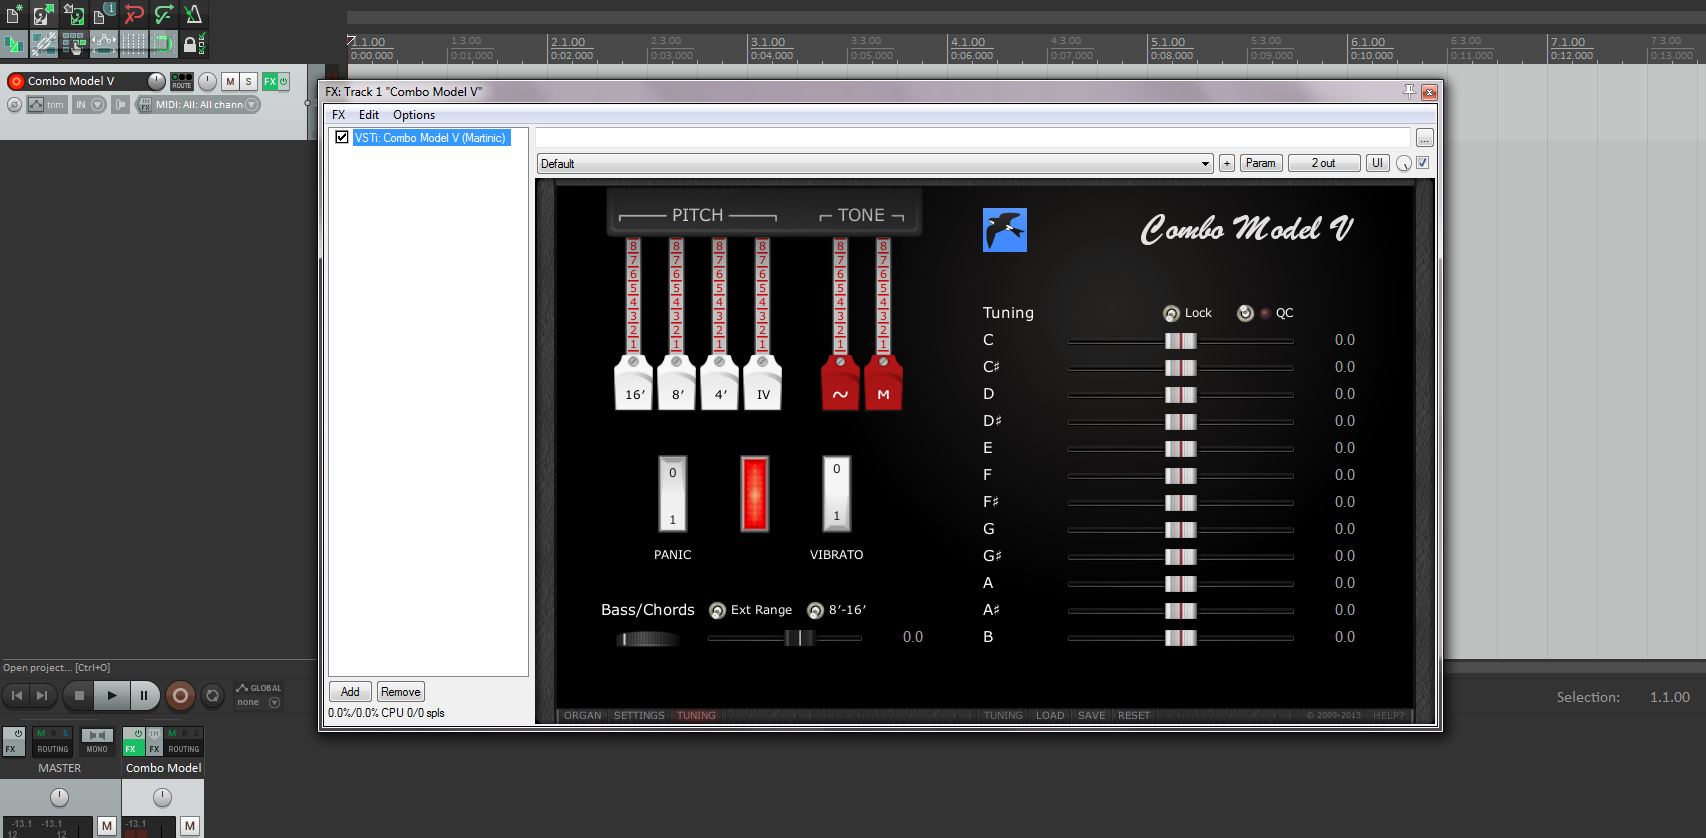1706x838 pixels.
Task: Open project settings via the info icon
Action: pyautogui.click(x=104, y=14)
